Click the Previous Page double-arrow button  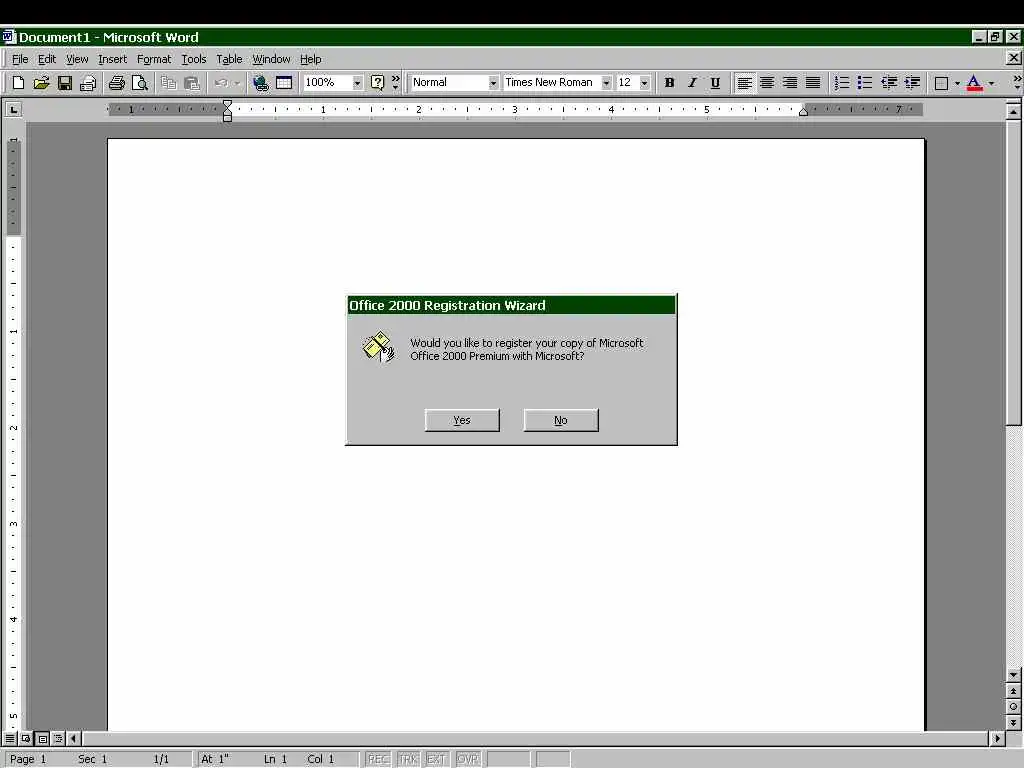coord(1013,691)
